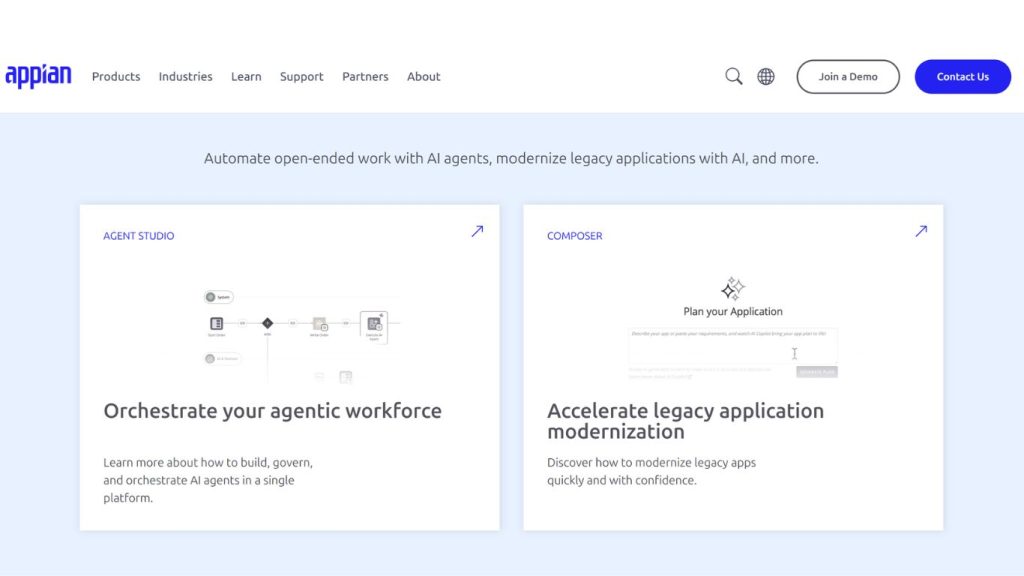This screenshot has width=1024, height=576.
Task: Open the globe language selector icon
Action: coord(765,75)
